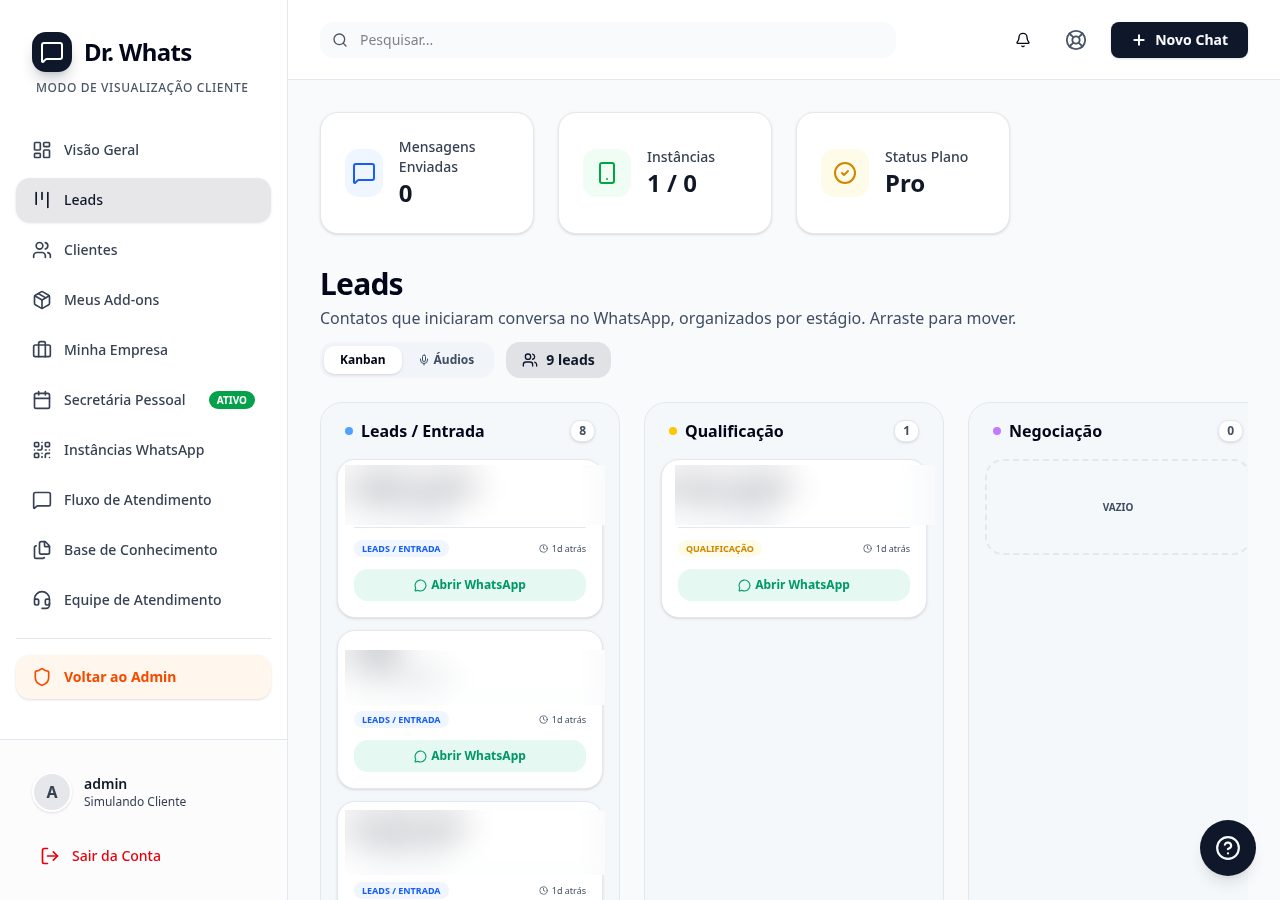Click the ATIVO badge beside Secretária Pessoal
Viewport: 1280px width, 900px height.
coord(232,400)
